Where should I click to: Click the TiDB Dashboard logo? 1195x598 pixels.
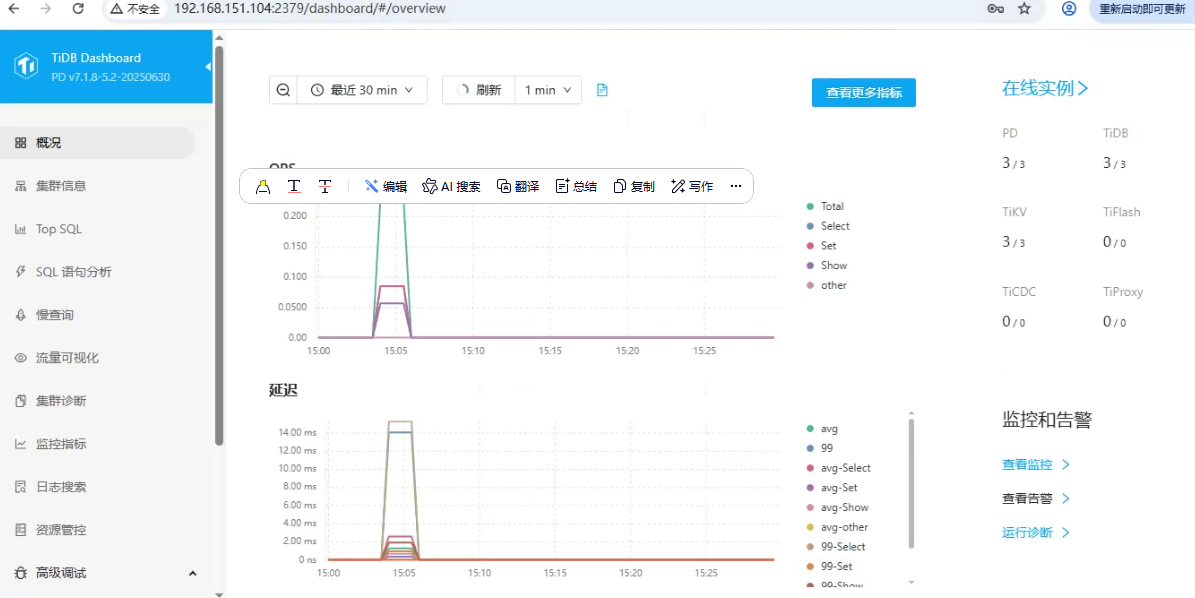coord(26,66)
